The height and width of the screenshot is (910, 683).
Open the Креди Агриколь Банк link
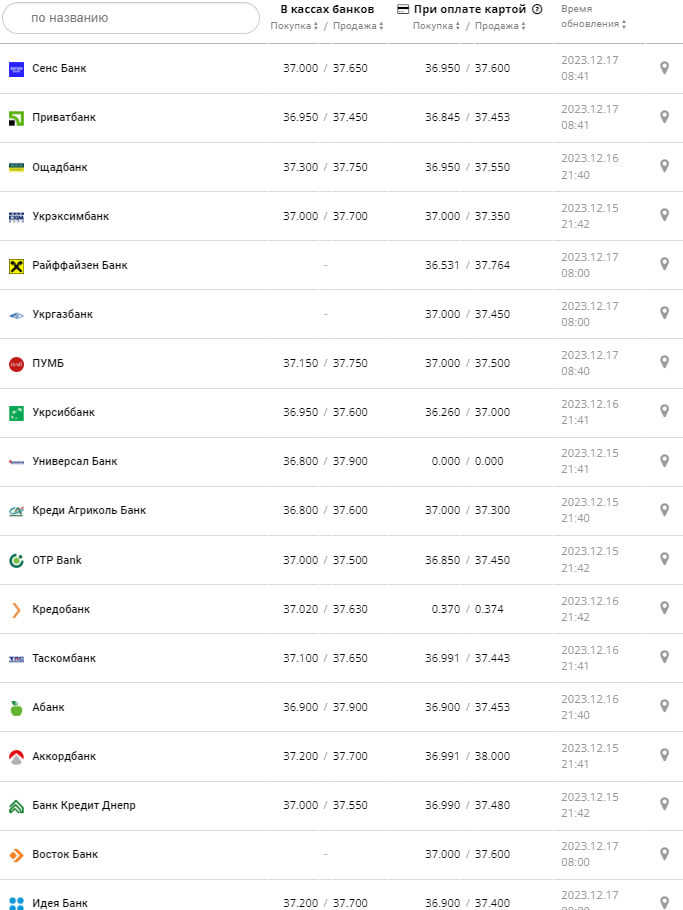[x=88, y=510]
